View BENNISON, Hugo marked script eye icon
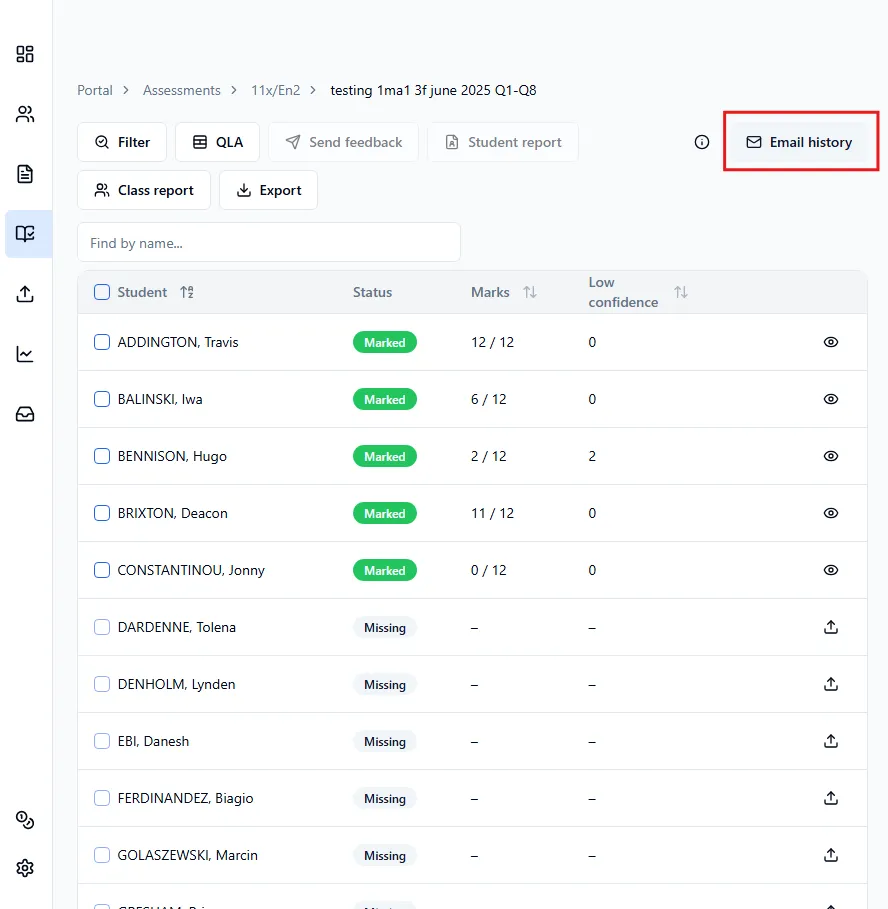888x909 pixels. click(x=831, y=456)
